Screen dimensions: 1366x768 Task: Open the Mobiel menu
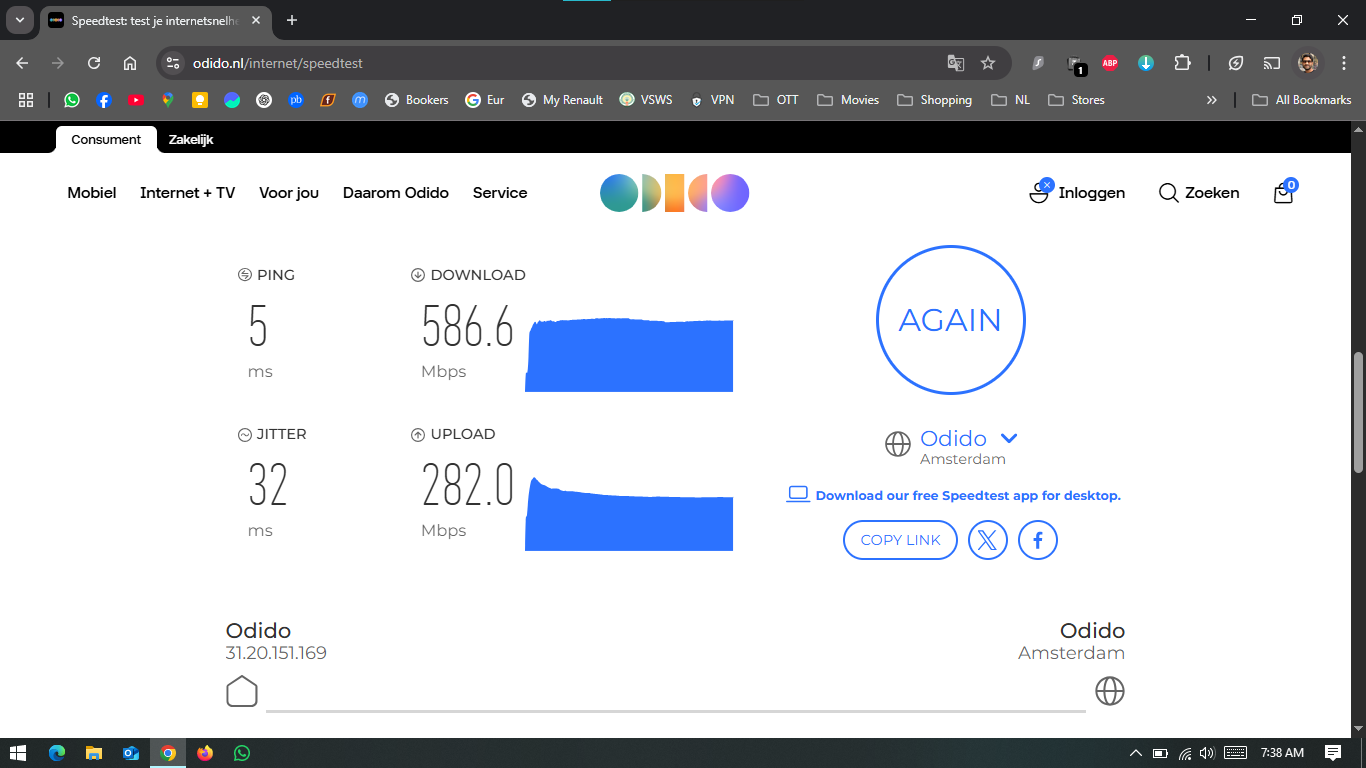[92, 193]
